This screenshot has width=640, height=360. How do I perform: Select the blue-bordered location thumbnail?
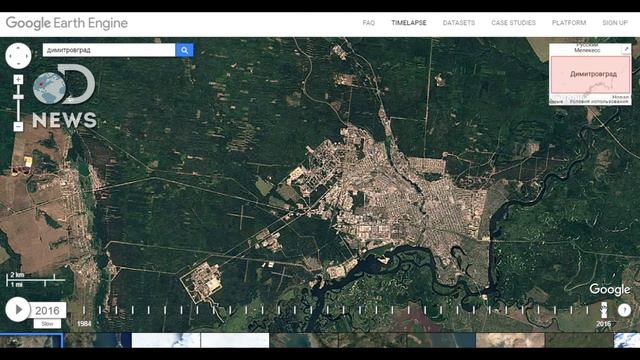(31, 340)
